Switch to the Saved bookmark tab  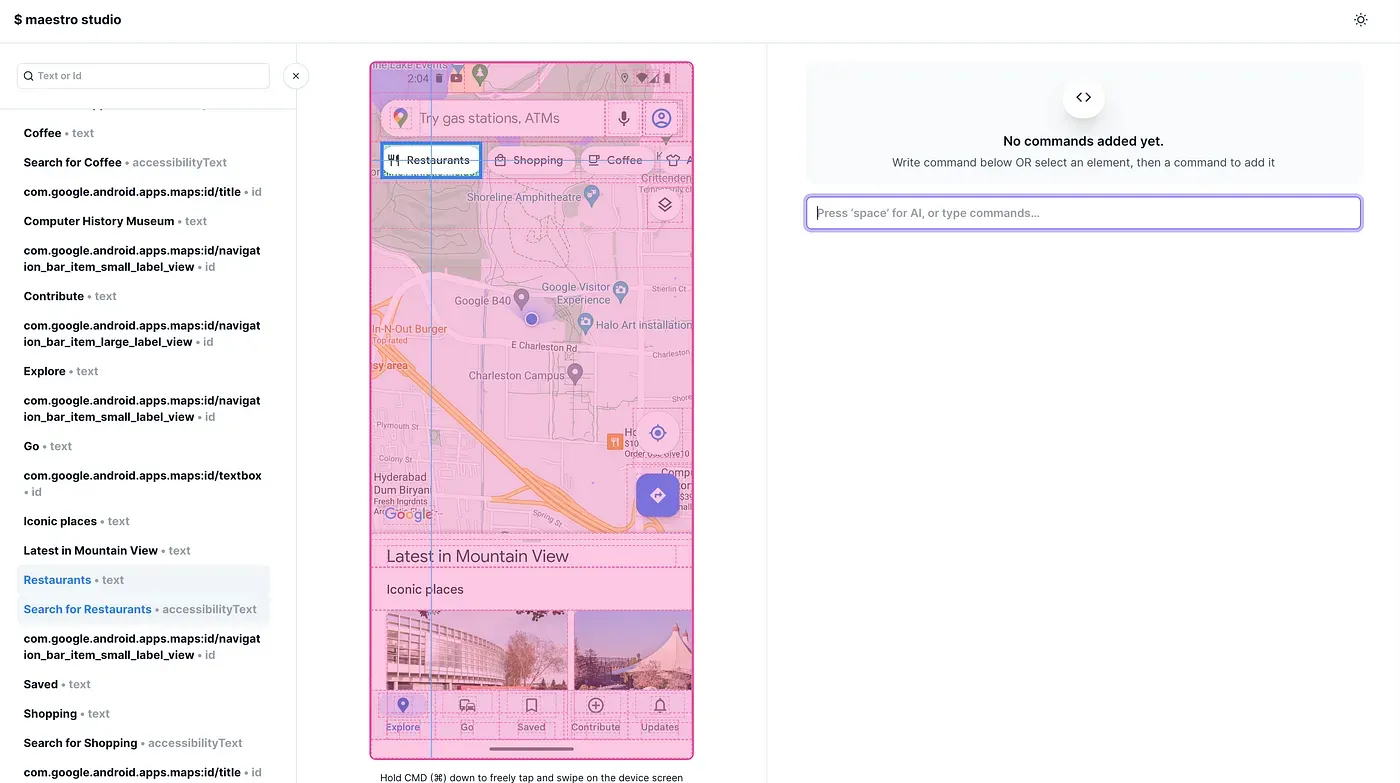tap(531, 706)
